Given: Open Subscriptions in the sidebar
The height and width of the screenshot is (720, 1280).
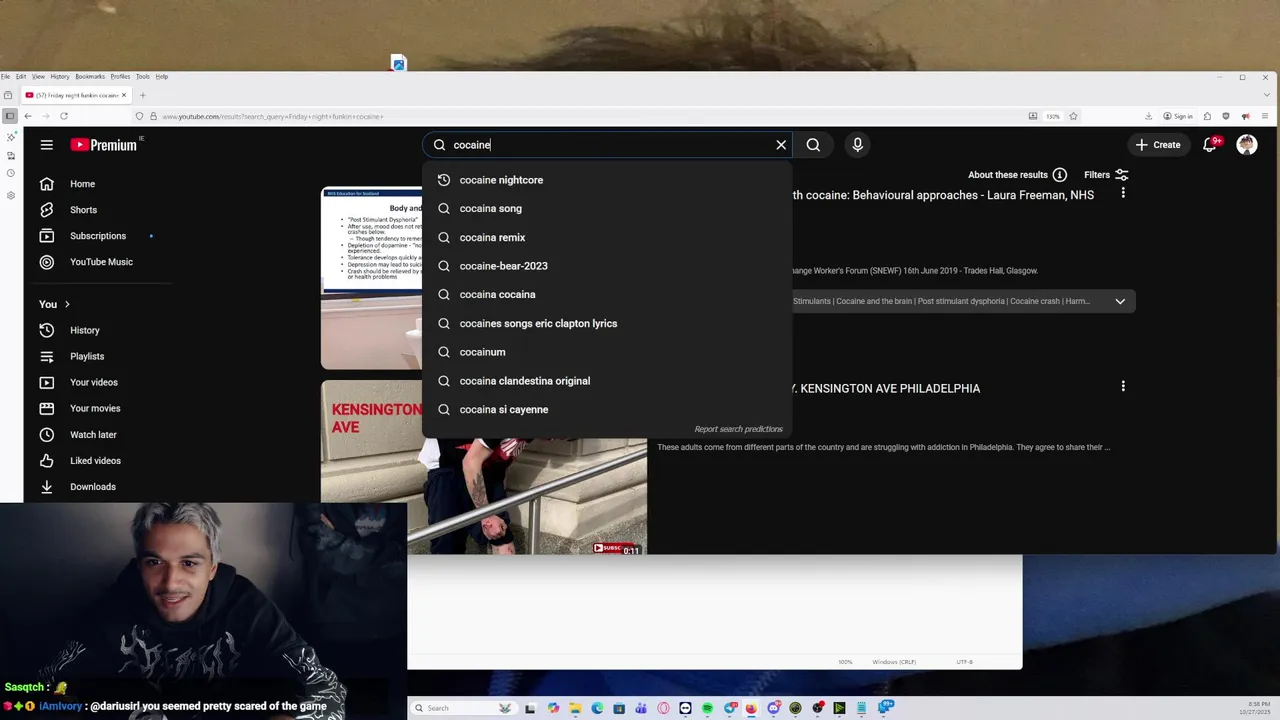Looking at the screenshot, I should (98, 236).
